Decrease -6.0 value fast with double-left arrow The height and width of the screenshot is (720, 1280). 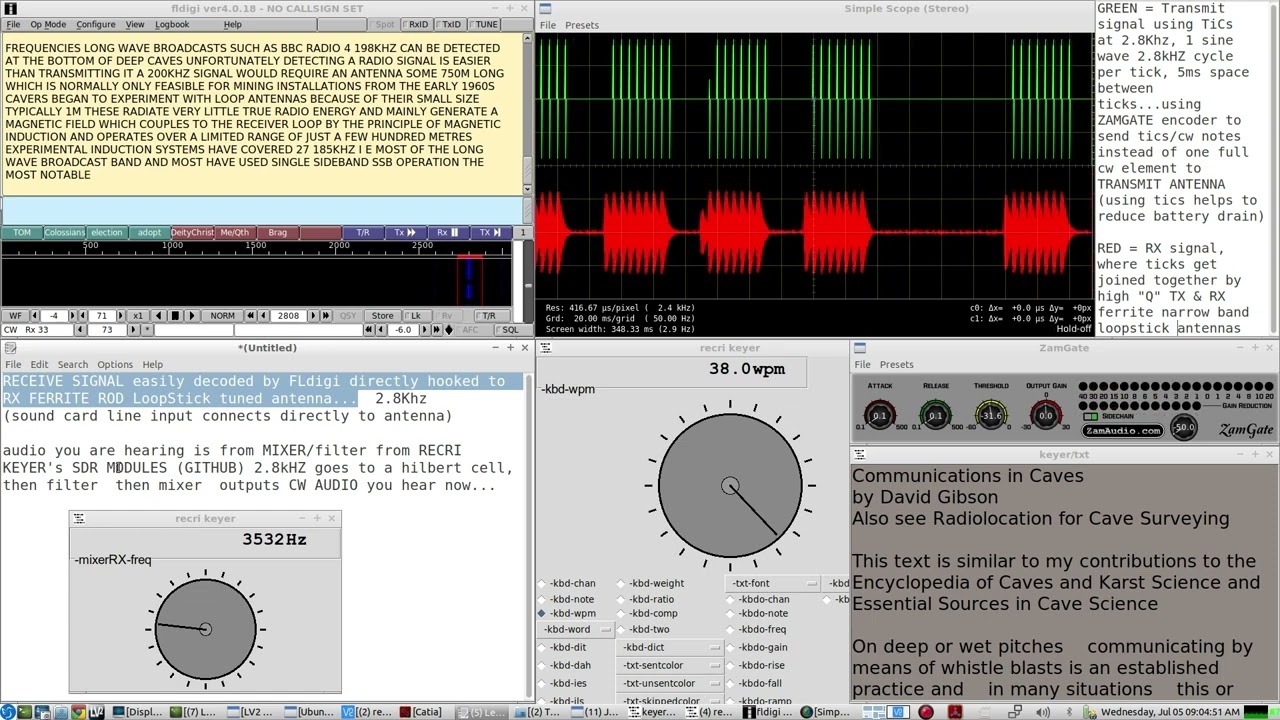tap(368, 330)
